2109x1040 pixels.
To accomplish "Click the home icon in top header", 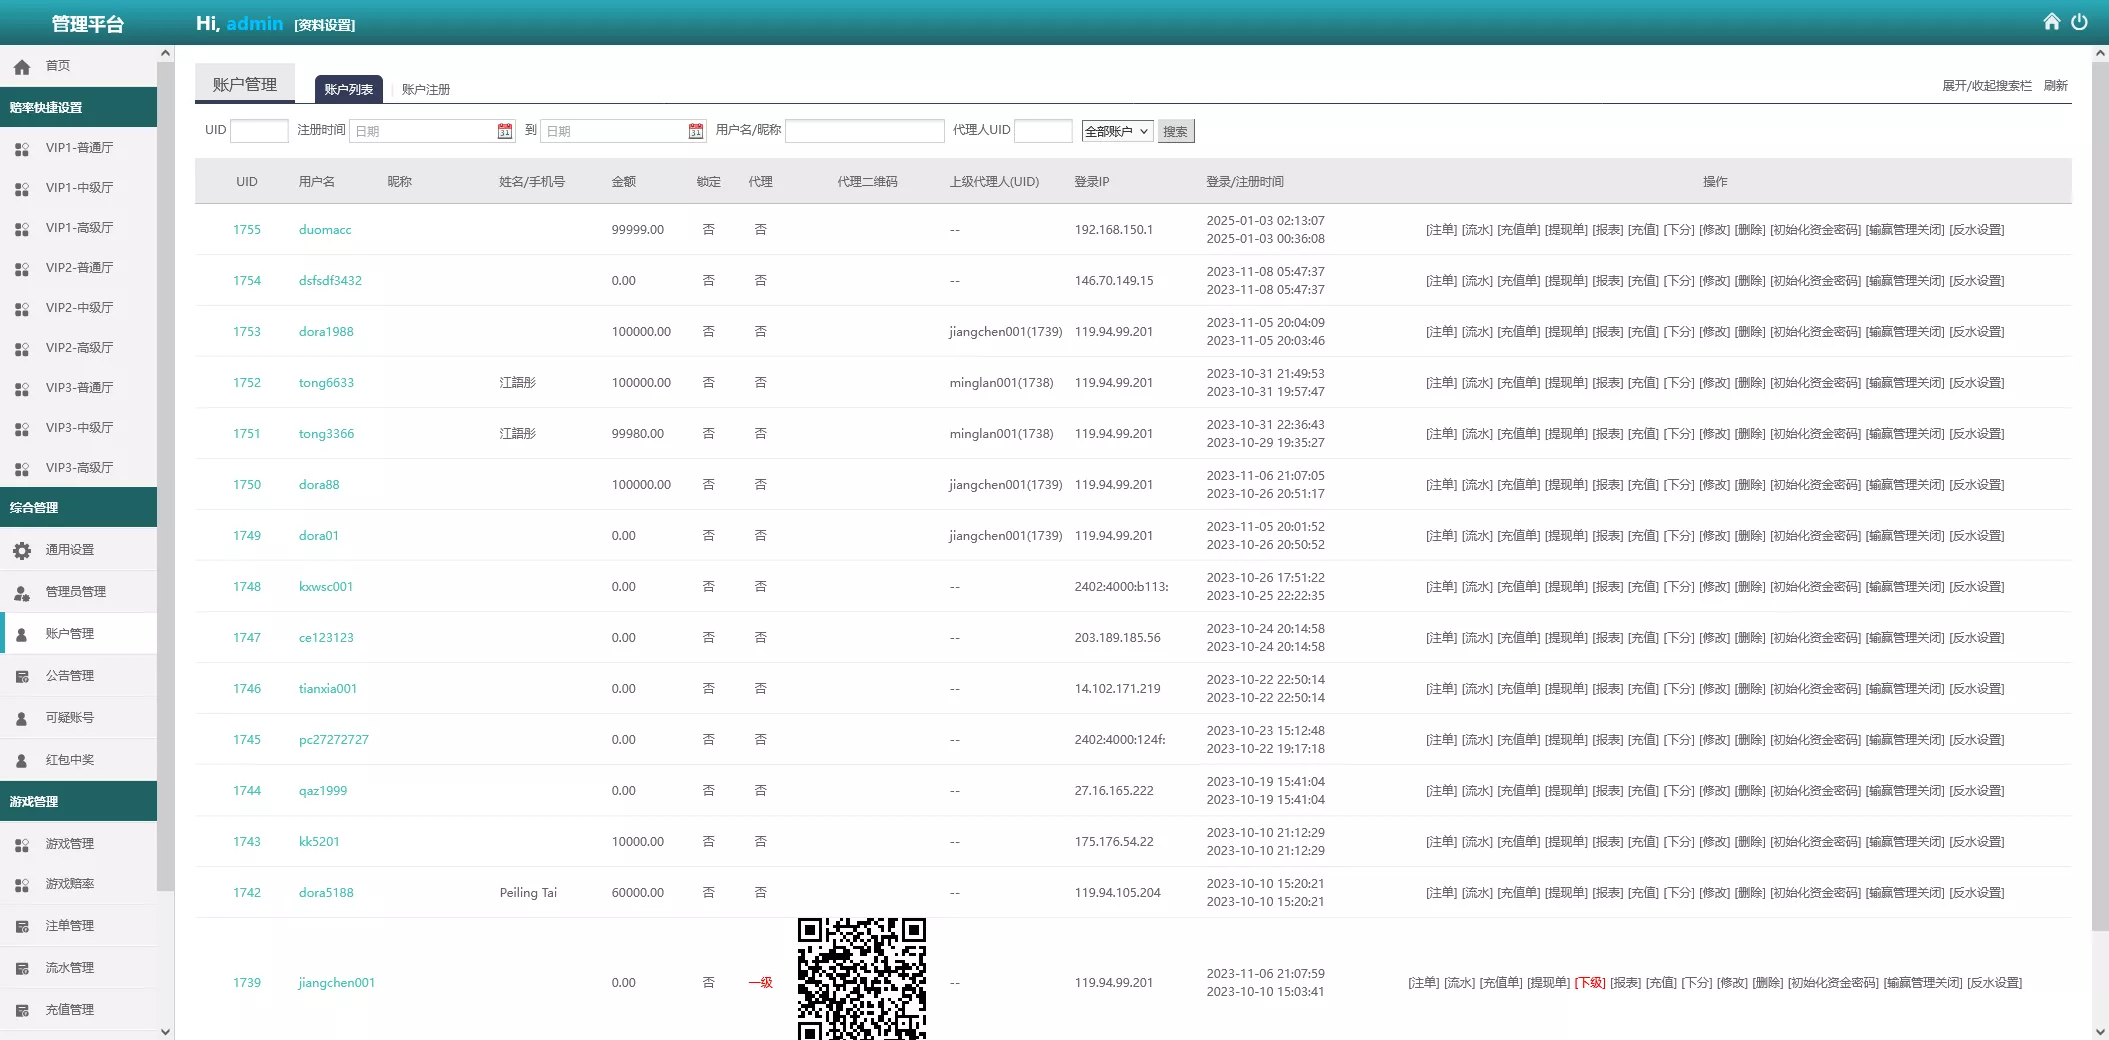I will tap(2051, 22).
